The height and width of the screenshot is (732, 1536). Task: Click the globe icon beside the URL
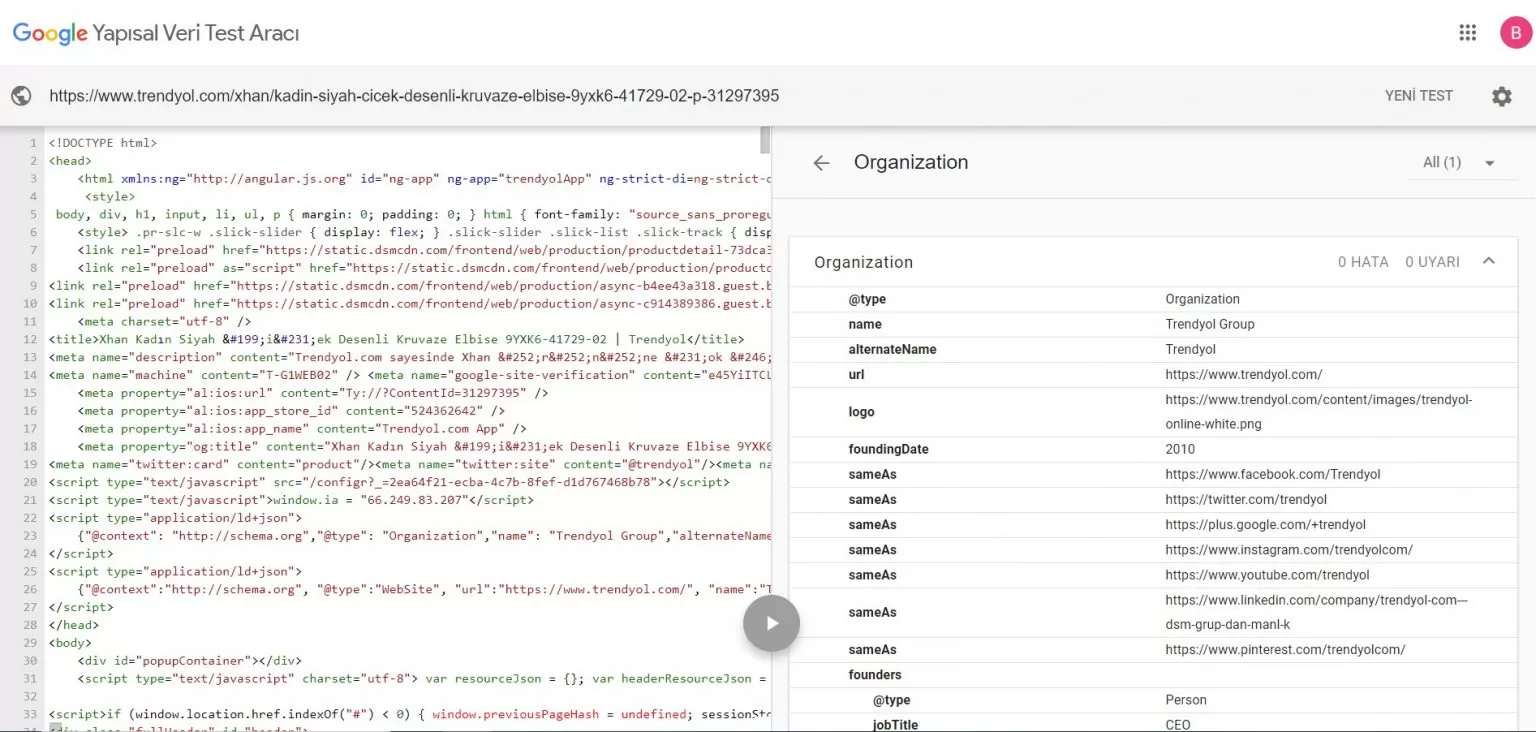point(21,96)
